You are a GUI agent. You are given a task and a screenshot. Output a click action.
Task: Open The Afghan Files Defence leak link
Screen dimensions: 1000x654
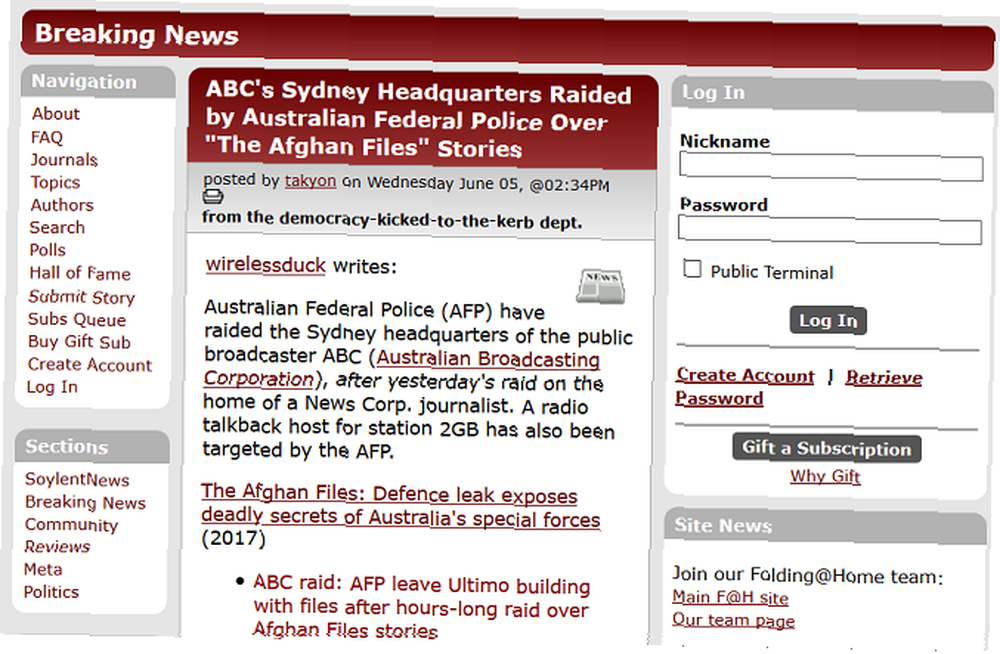pos(401,505)
